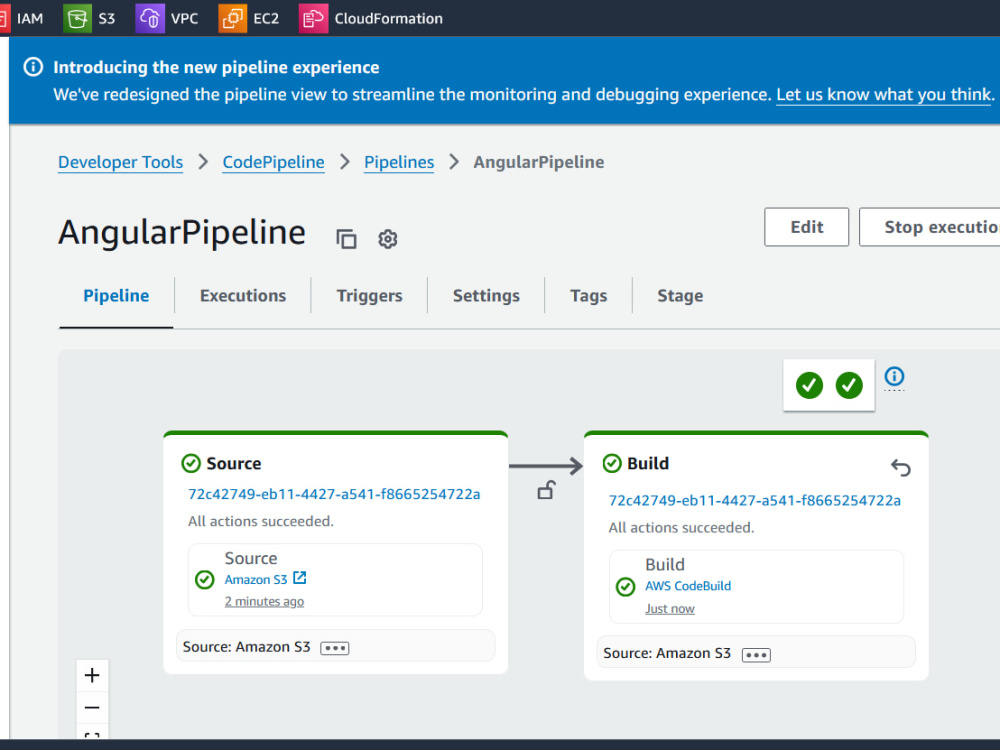Go to Developer Tools breadcrumb

point(121,162)
